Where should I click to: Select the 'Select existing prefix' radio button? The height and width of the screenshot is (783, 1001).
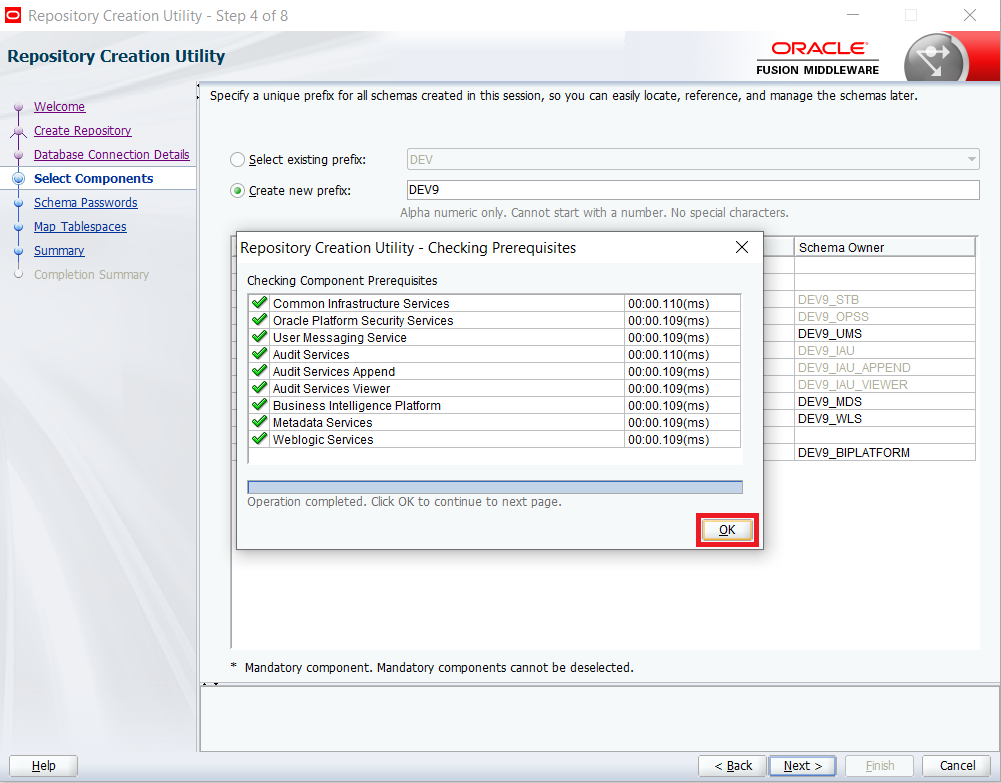[237, 160]
